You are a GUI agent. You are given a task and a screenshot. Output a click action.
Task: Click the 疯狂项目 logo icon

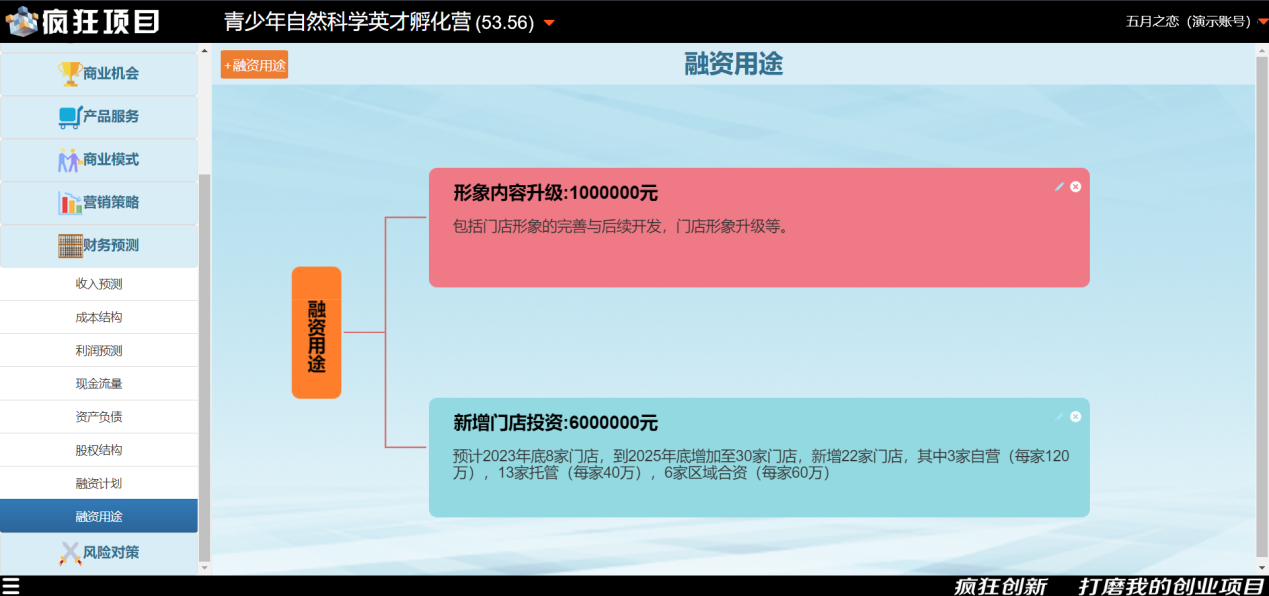(22, 21)
